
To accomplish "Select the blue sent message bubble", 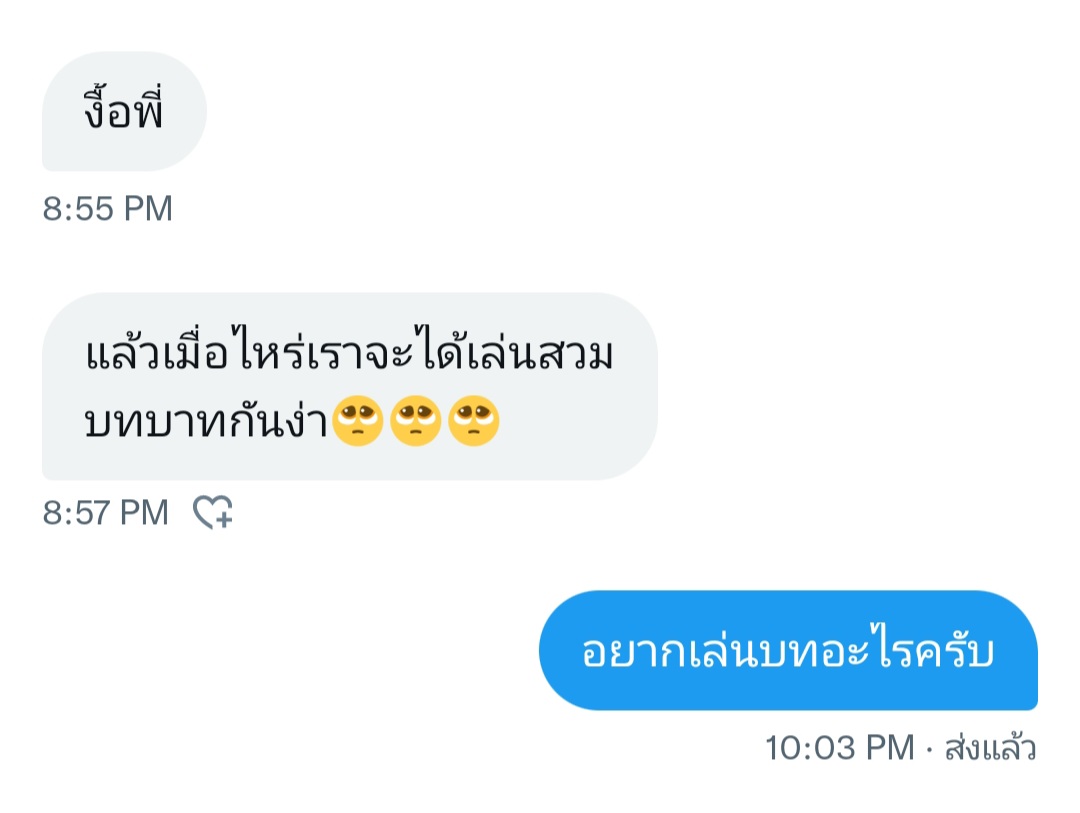I will 788,650.
